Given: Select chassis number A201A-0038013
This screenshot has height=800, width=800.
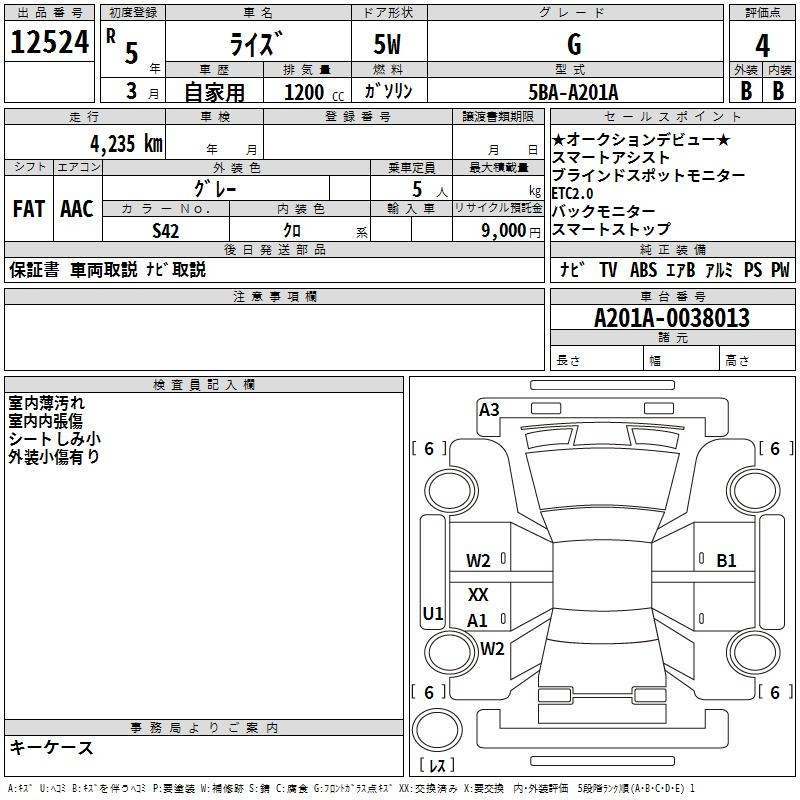Looking at the screenshot, I should tap(671, 319).
